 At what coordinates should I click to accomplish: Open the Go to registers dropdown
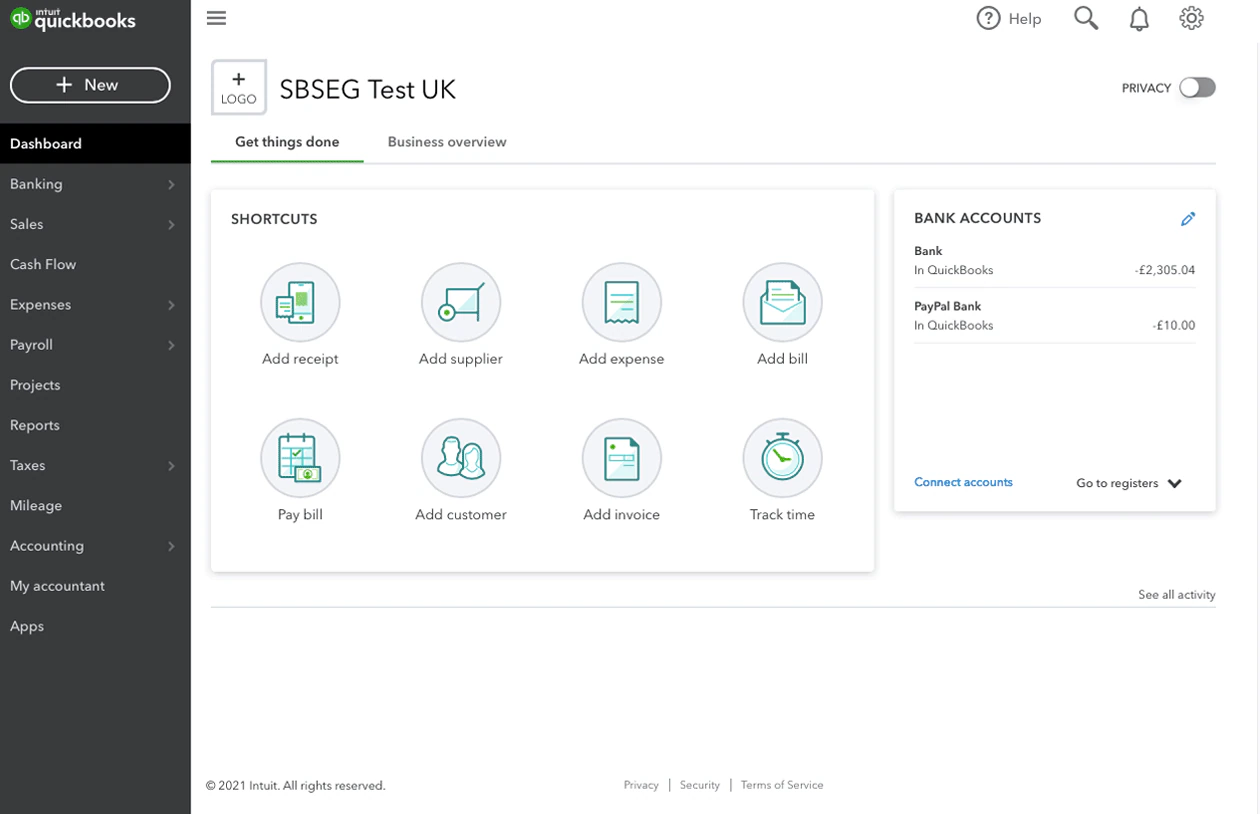pos(1129,483)
